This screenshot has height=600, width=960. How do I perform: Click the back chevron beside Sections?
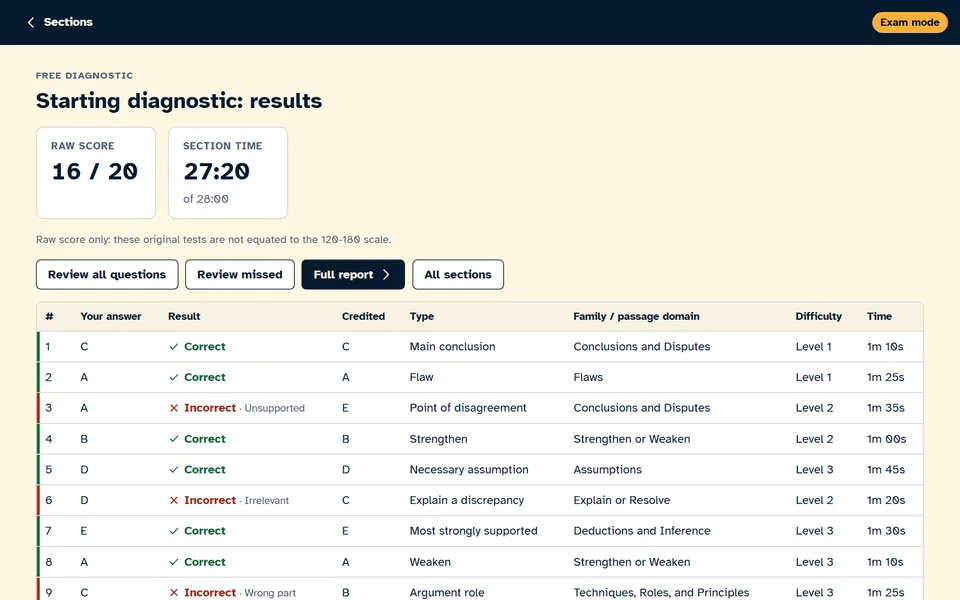[x=31, y=22]
